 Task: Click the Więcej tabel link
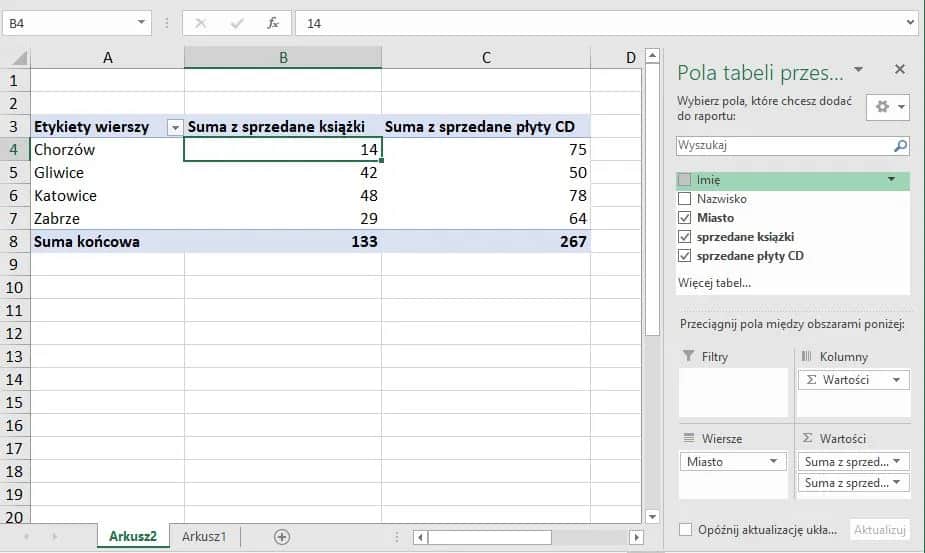[x=714, y=283]
